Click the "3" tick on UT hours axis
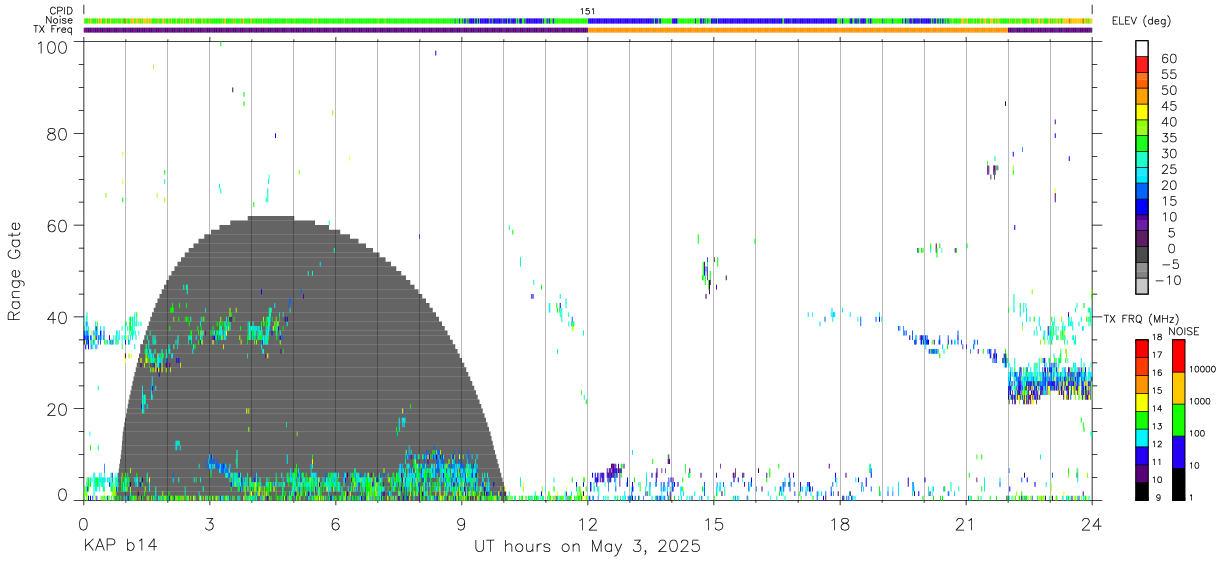The height and width of the screenshot is (567, 1228). click(x=209, y=524)
